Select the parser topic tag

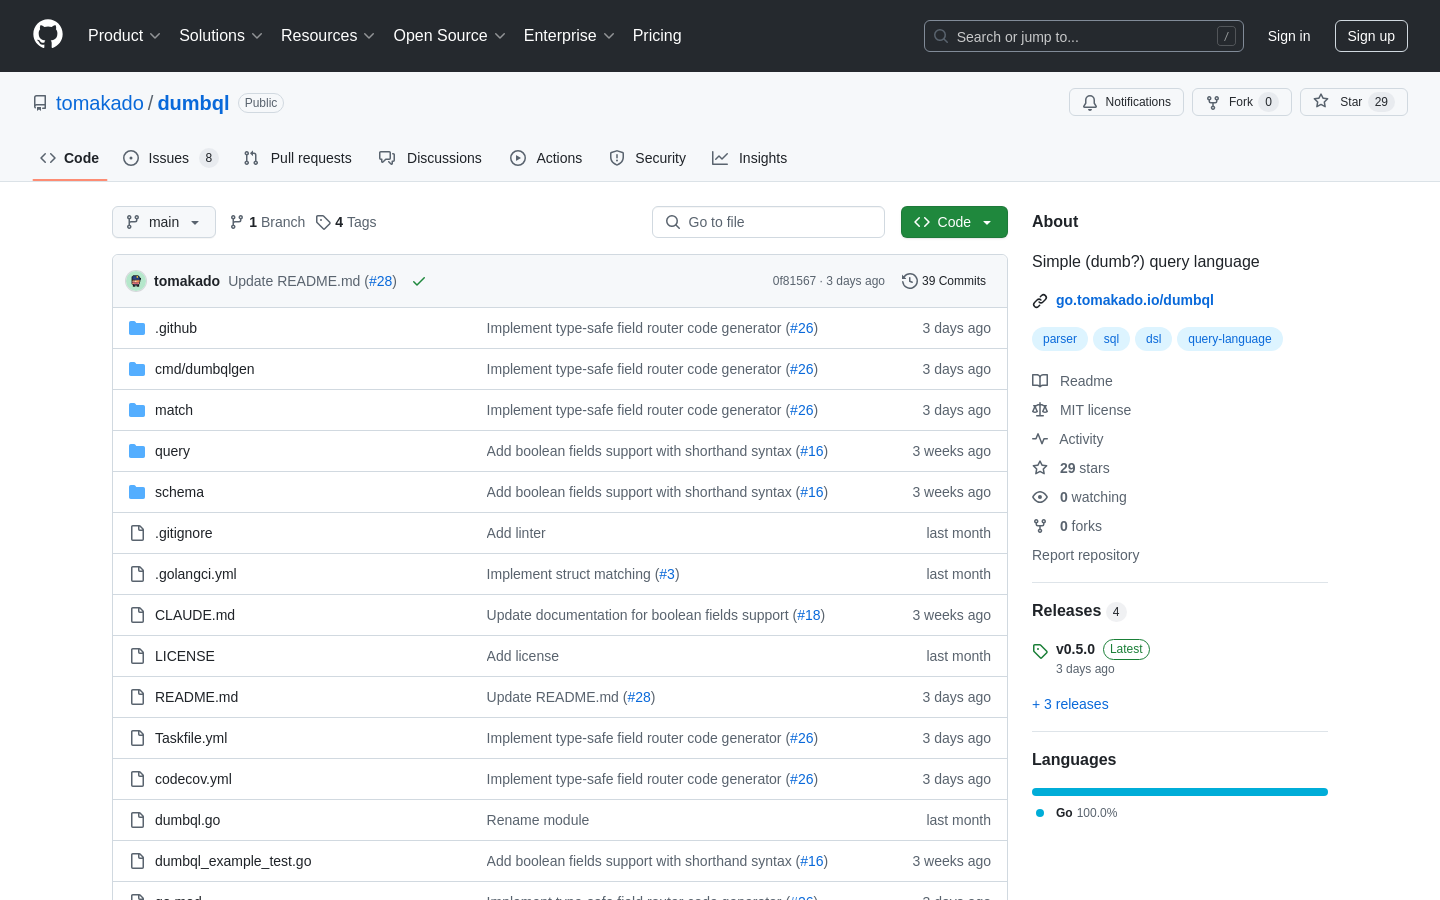pyautogui.click(x=1059, y=339)
